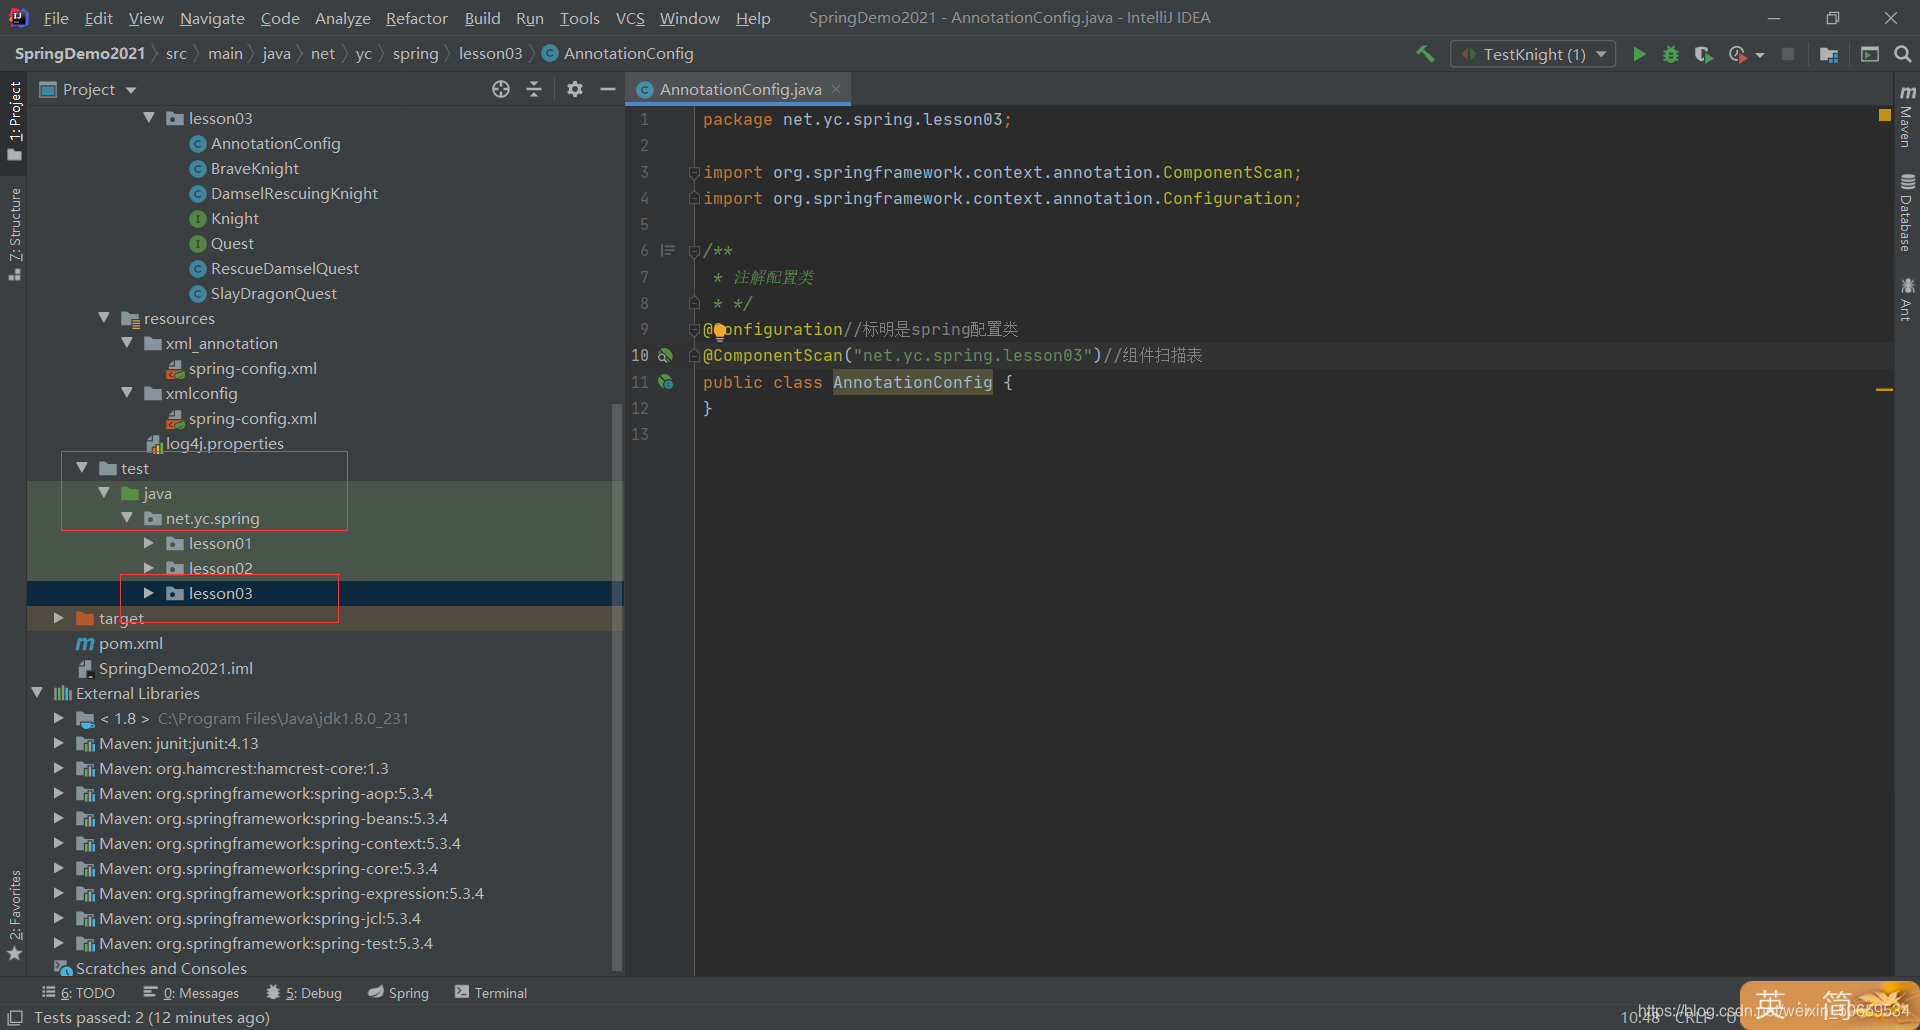This screenshot has height=1030, width=1920.
Task: Collapse External Libraries node
Action: (x=37, y=693)
